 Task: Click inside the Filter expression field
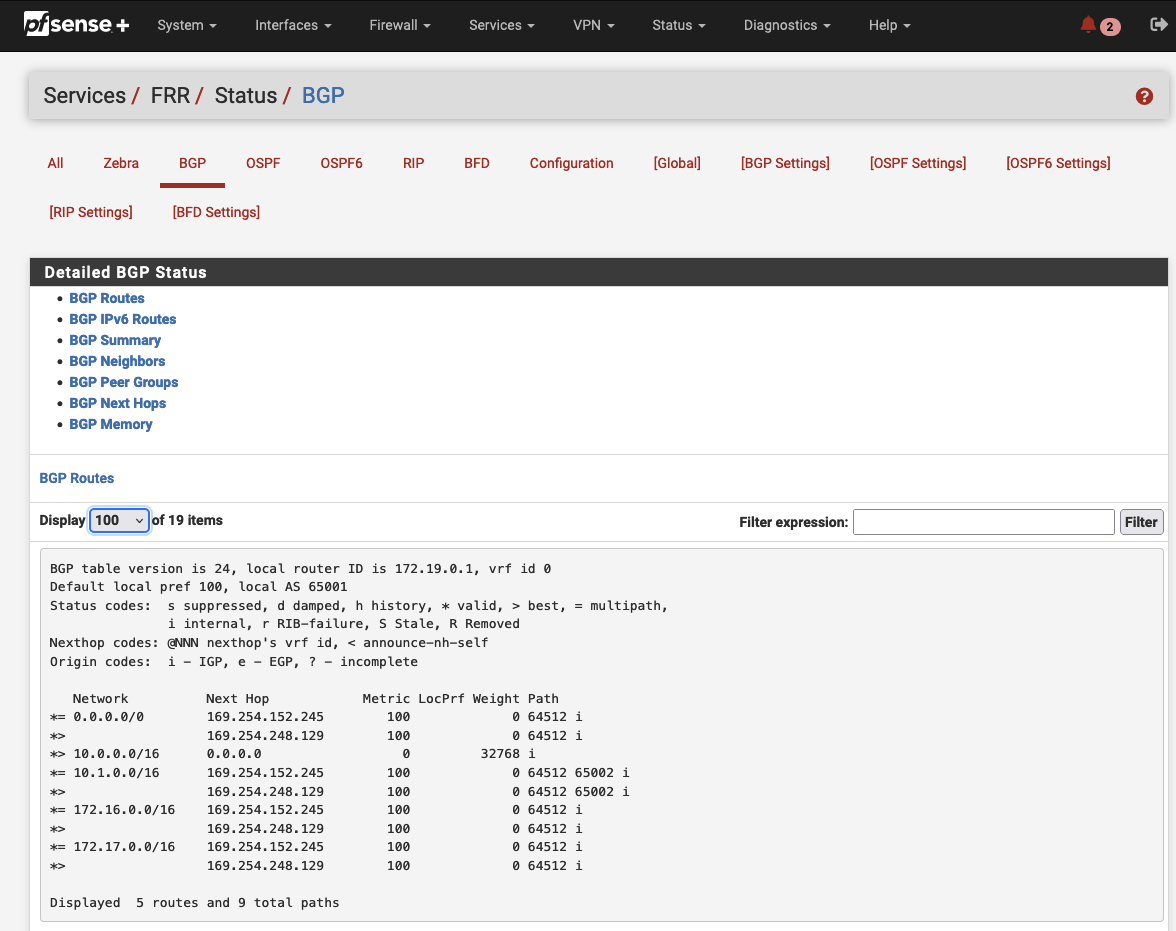[983, 521]
